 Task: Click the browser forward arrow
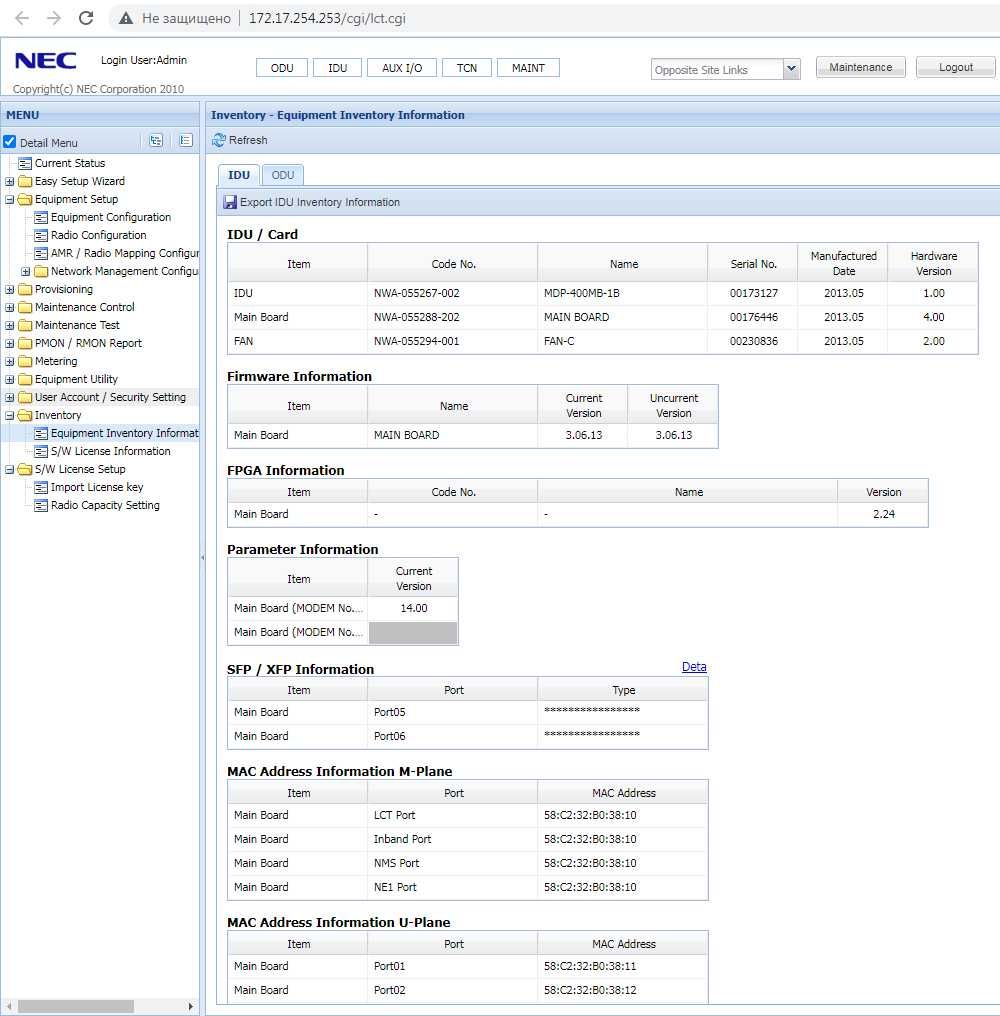click(54, 18)
